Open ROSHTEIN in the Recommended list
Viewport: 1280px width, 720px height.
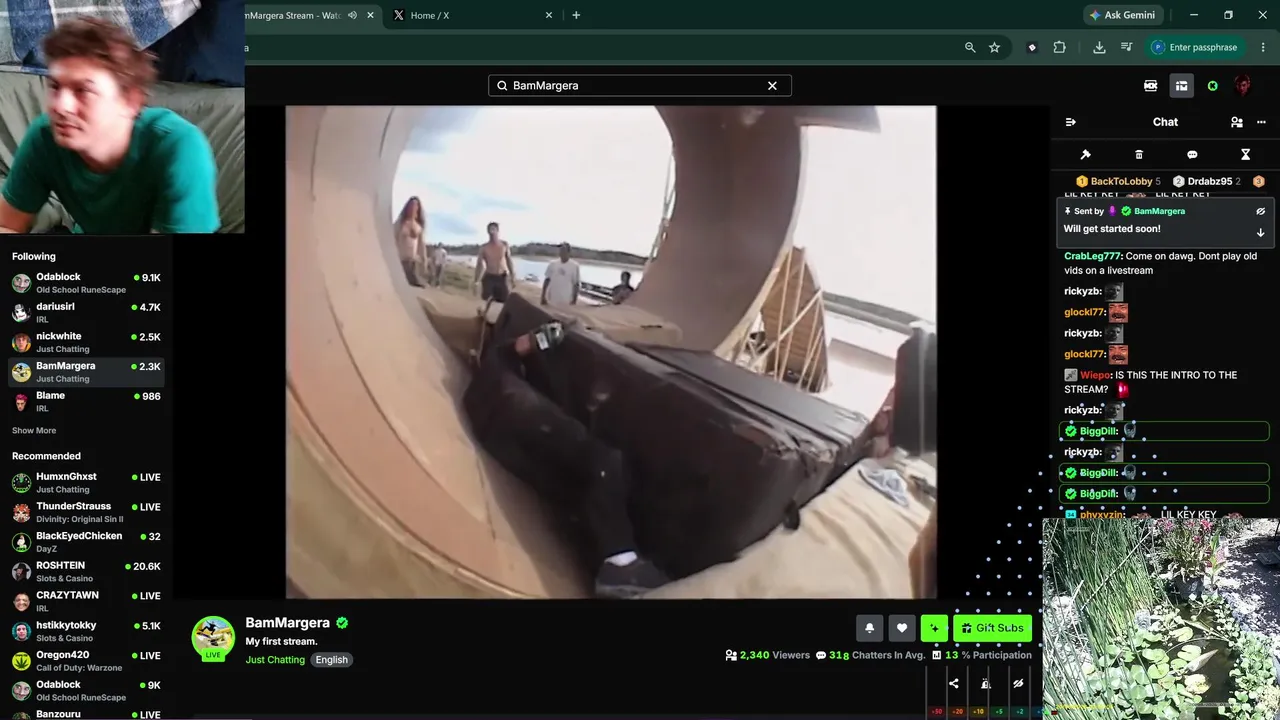coord(86,572)
